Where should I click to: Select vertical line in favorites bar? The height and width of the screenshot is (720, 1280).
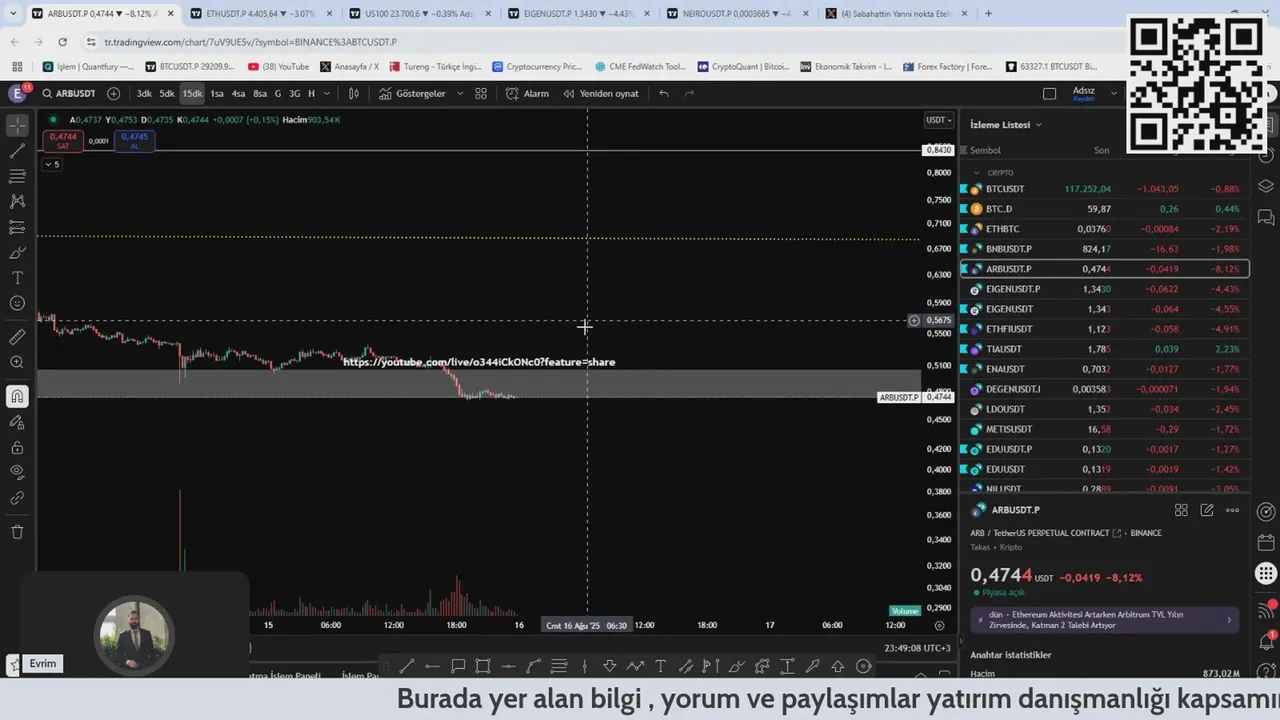584,666
